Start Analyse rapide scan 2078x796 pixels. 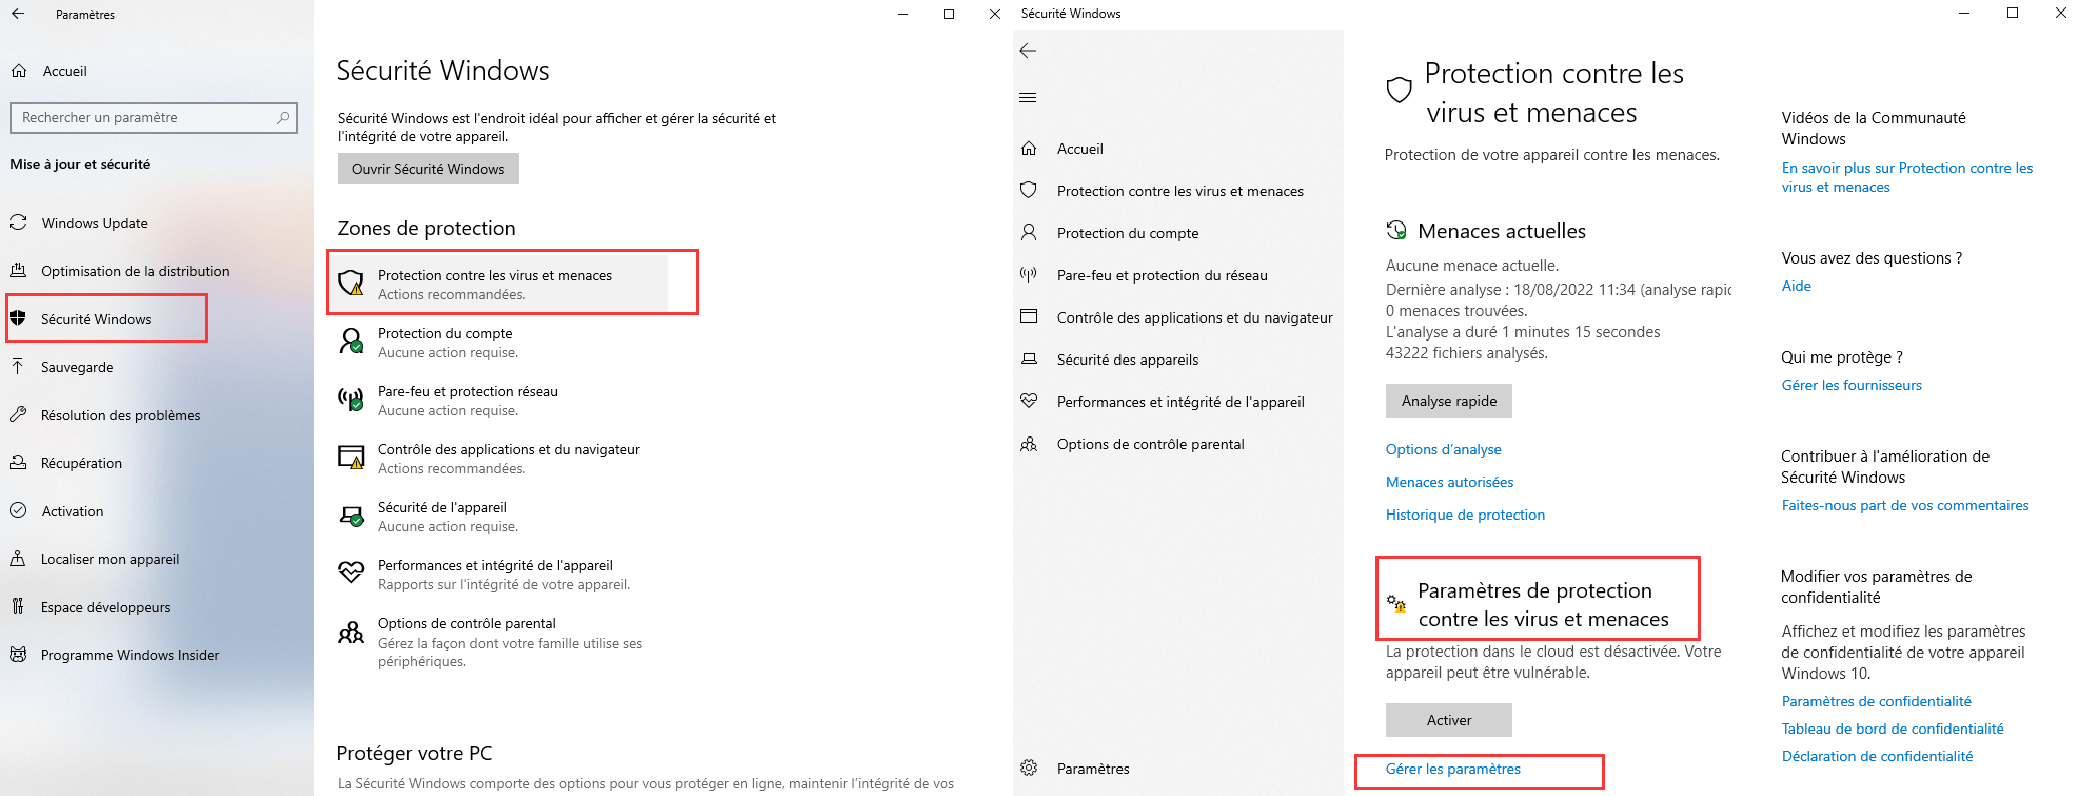pyautogui.click(x=1449, y=401)
